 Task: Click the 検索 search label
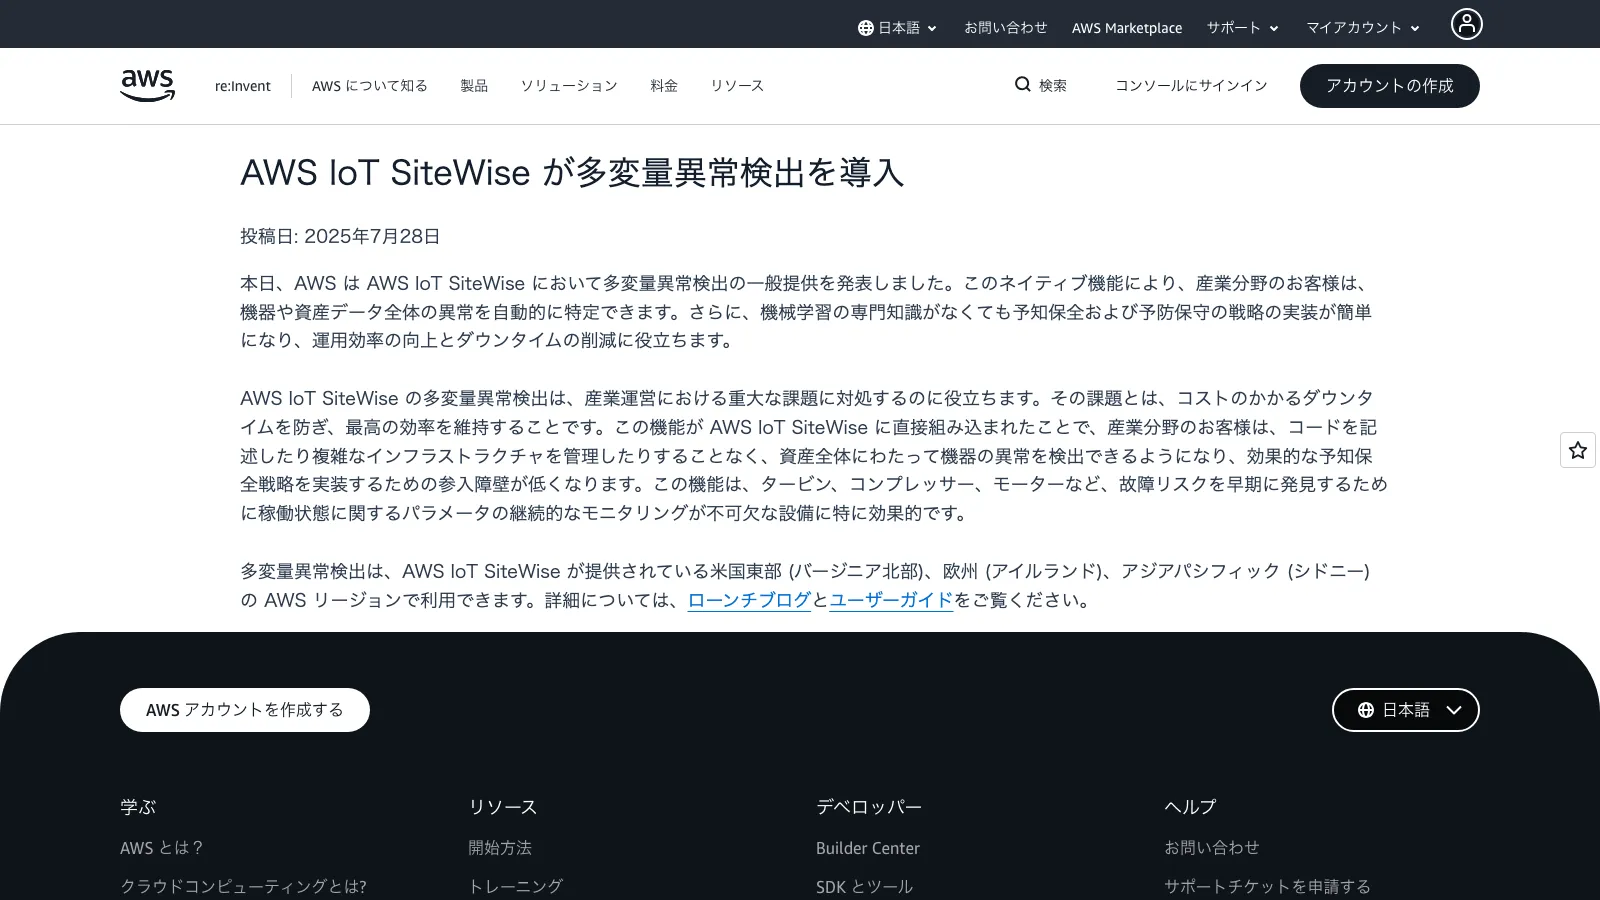click(x=1053, y=86)
